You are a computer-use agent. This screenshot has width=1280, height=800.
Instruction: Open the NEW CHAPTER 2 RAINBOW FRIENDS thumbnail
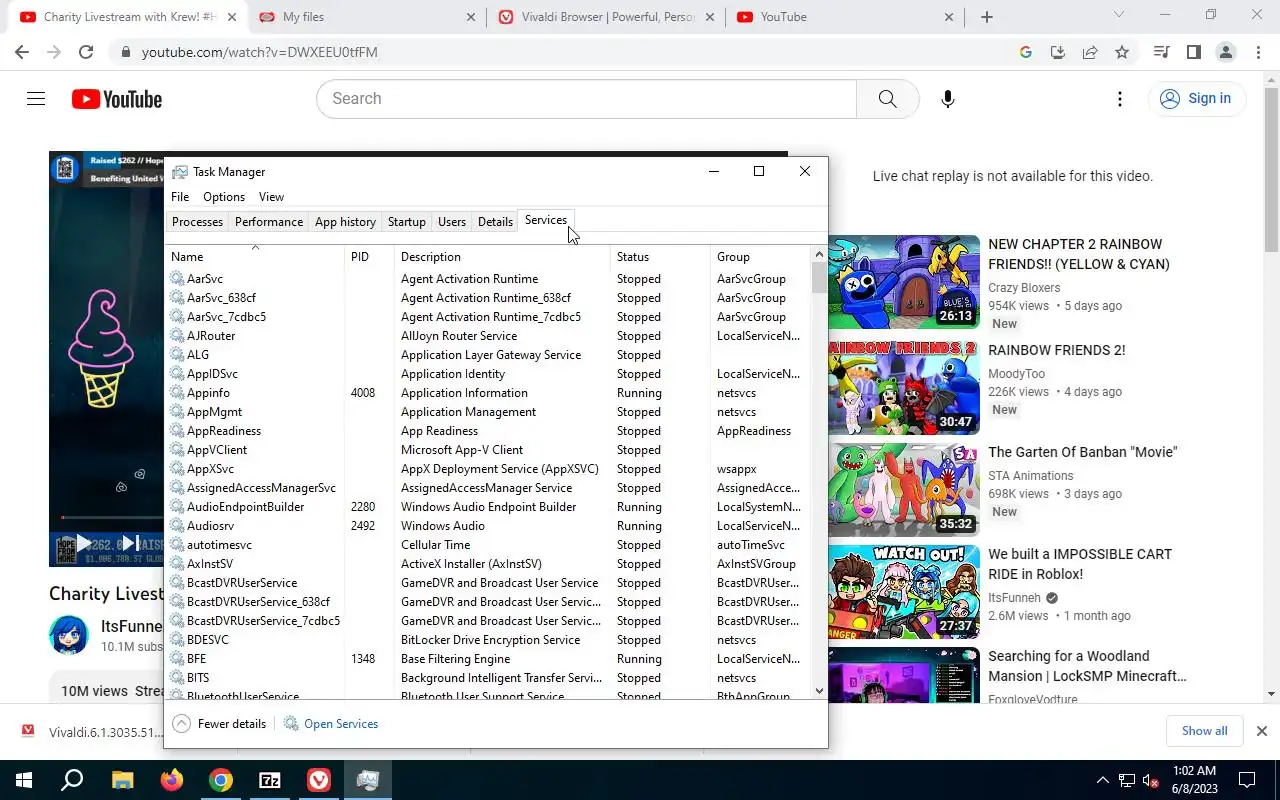pos(903,282)
